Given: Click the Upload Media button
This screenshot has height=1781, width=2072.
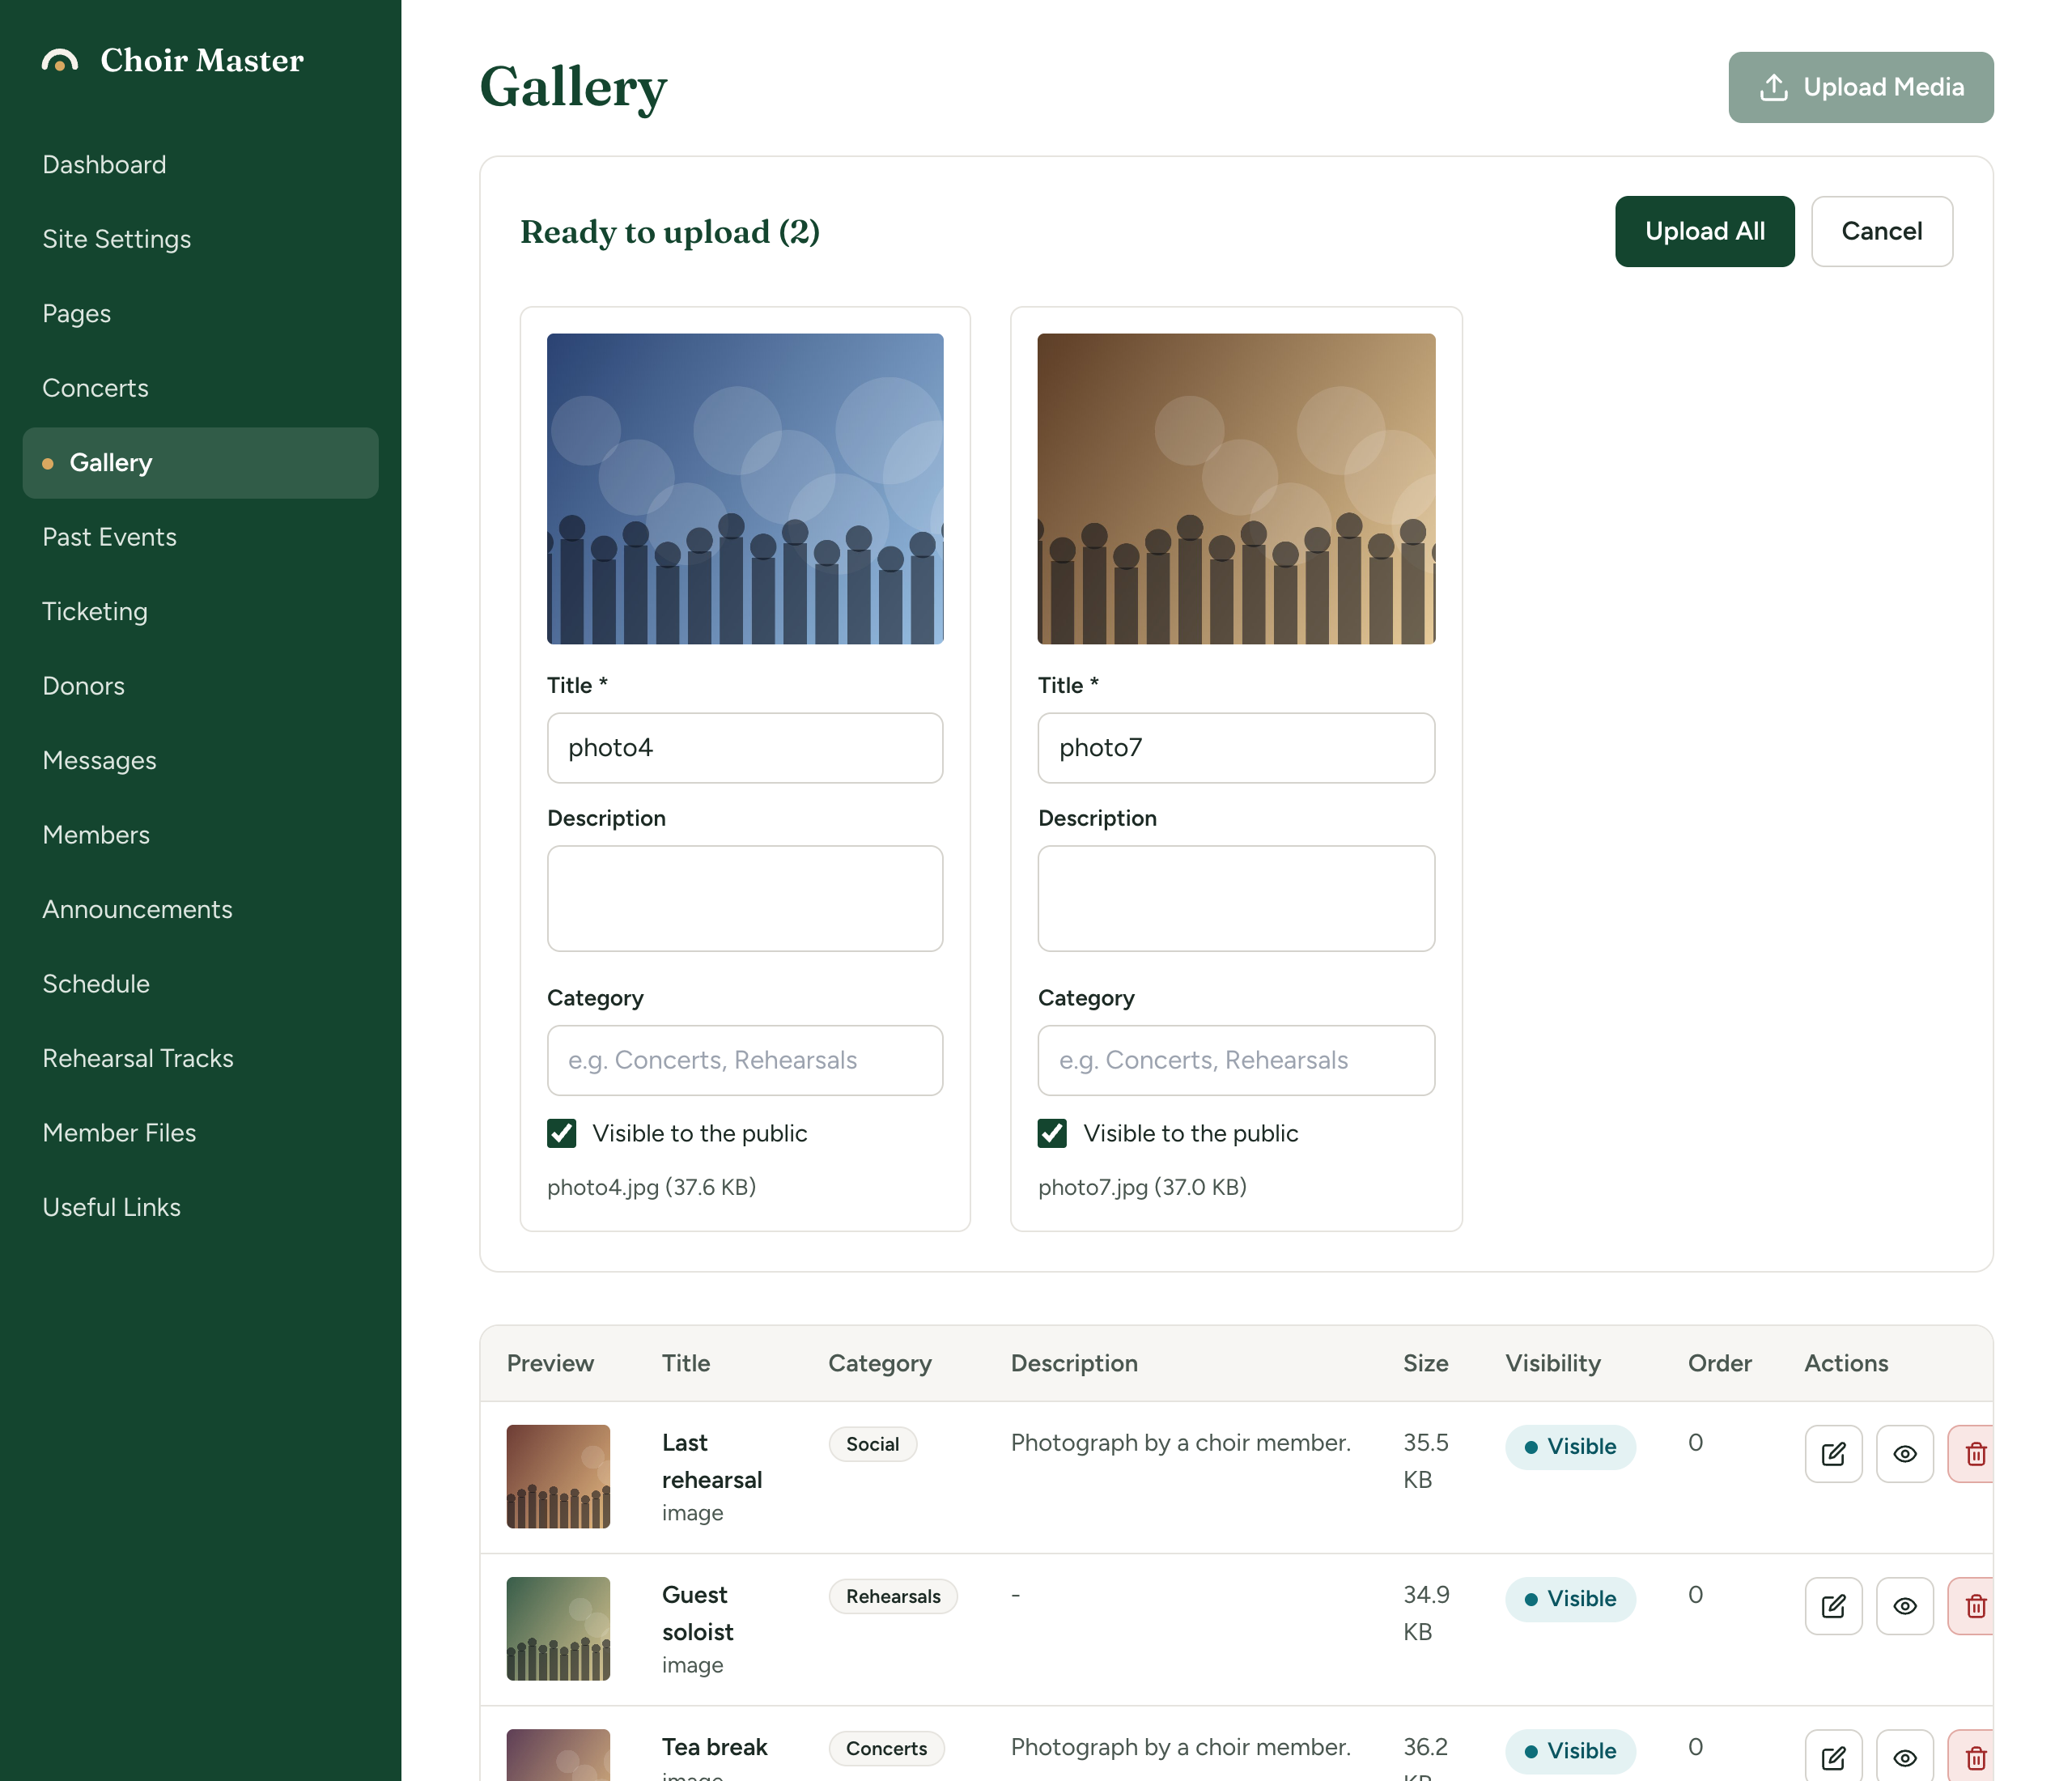Looking at the screenshot, I should click(x=1860, y=87).
